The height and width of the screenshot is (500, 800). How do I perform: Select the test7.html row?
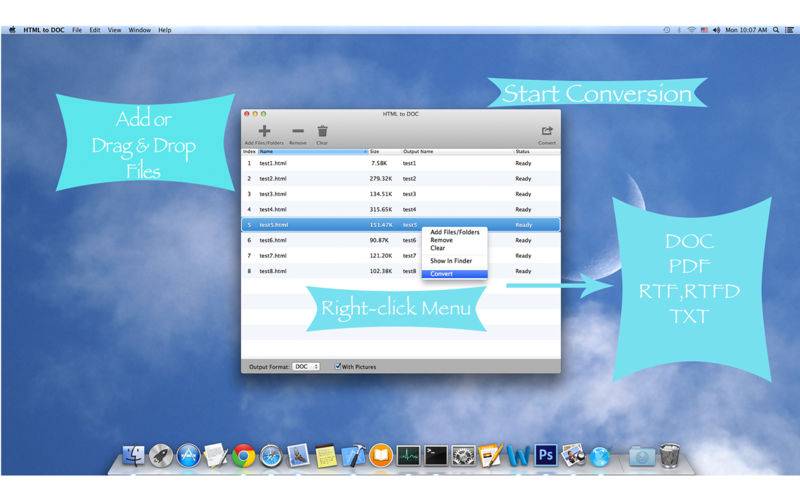tap(401, 256)
